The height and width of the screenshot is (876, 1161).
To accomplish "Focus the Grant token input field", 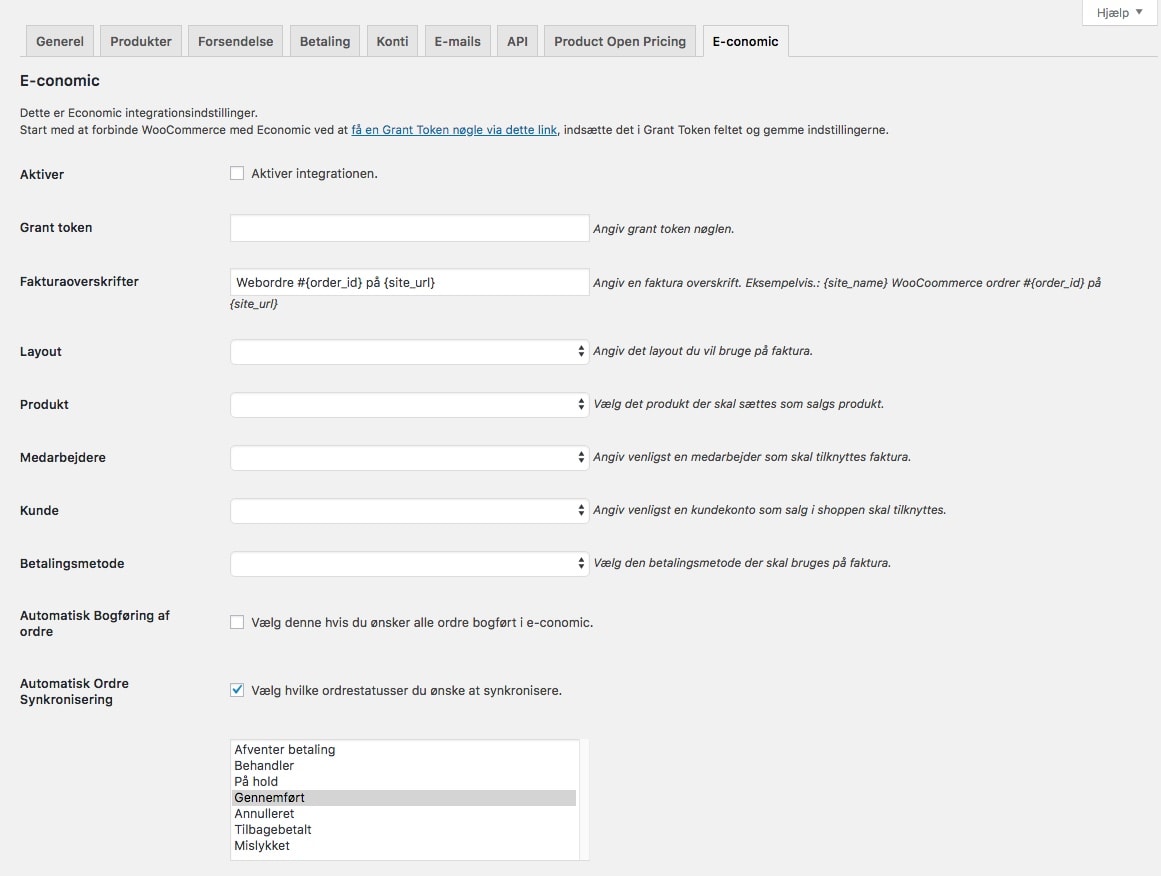I will [409, 228].
